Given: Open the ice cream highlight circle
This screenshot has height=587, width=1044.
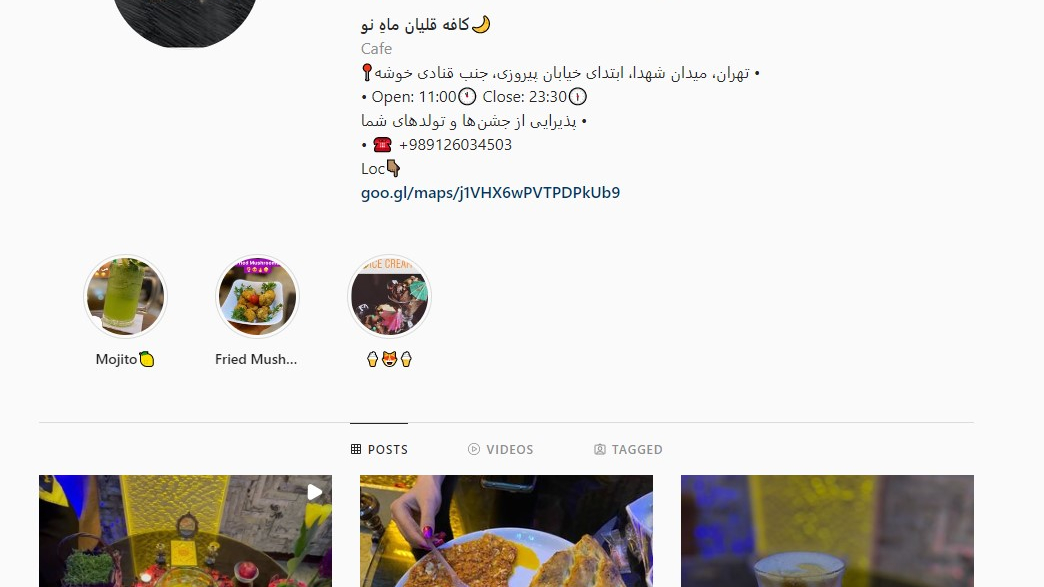Looking at the screenshot, I should (x=390, y=296).
